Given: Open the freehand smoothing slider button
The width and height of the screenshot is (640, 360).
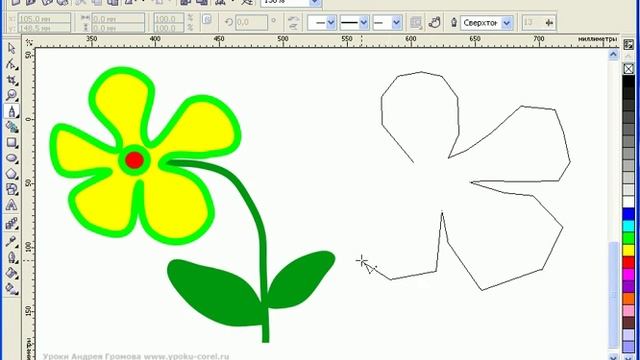Looking at the screenshot, I should (549, 22).
